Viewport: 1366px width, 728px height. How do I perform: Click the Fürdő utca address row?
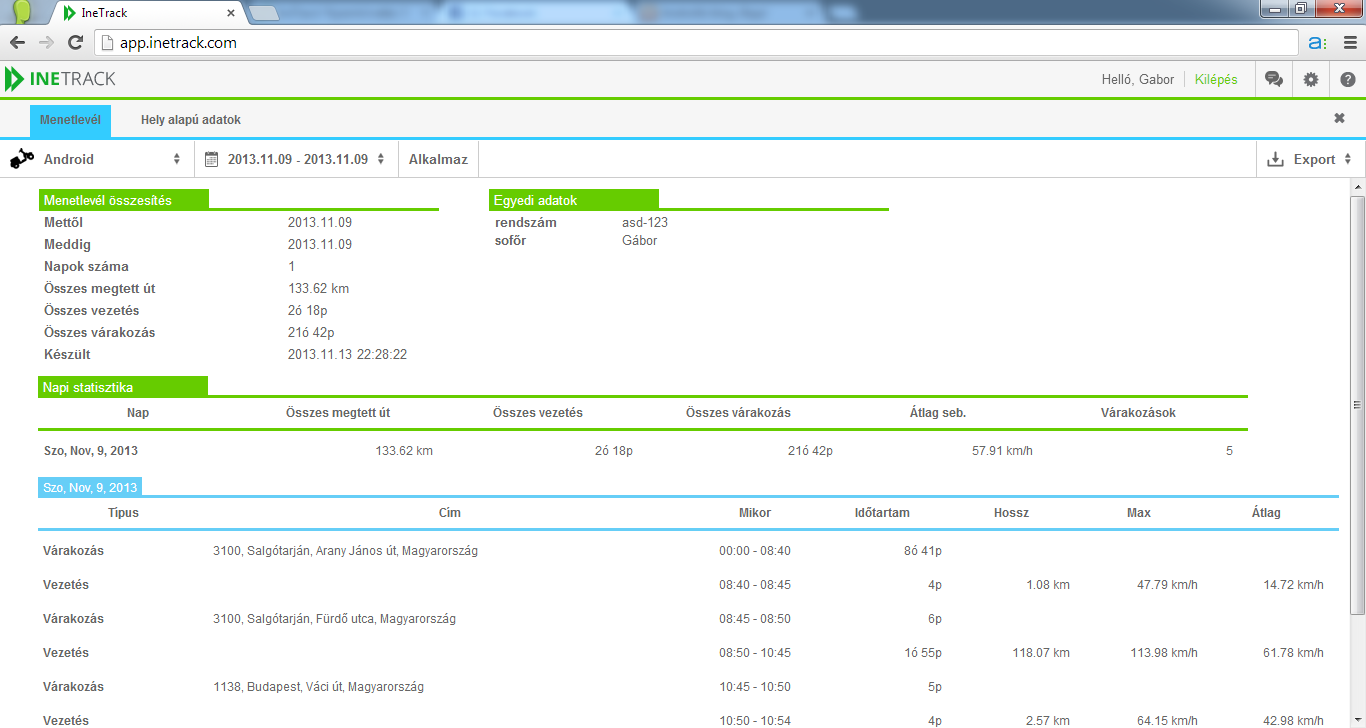click(334, 619)
